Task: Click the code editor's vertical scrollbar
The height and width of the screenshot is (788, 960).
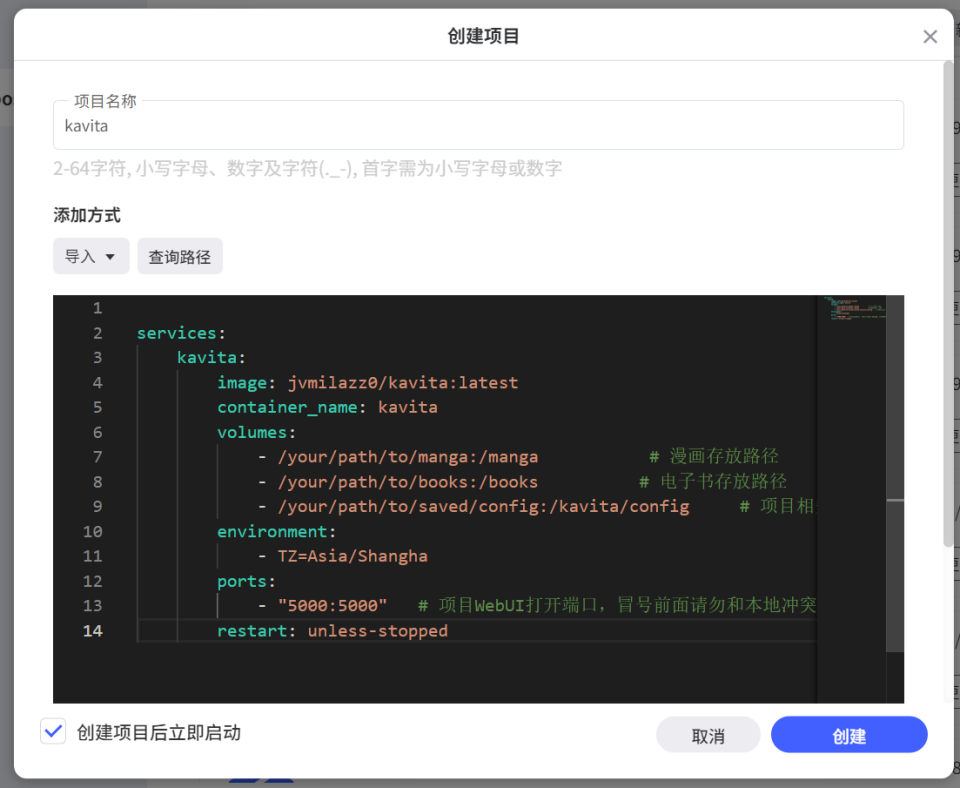Action: 894,400
